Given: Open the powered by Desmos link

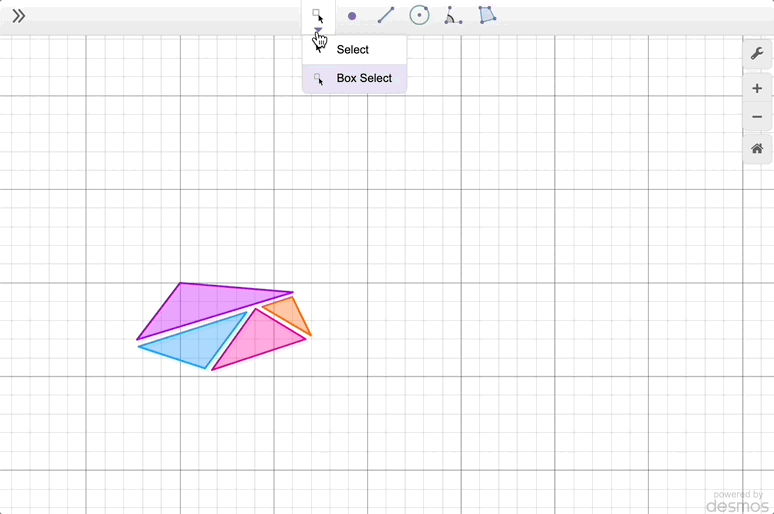Looking at the screenshot, I should pyautogui.click(x=740, y=502).
